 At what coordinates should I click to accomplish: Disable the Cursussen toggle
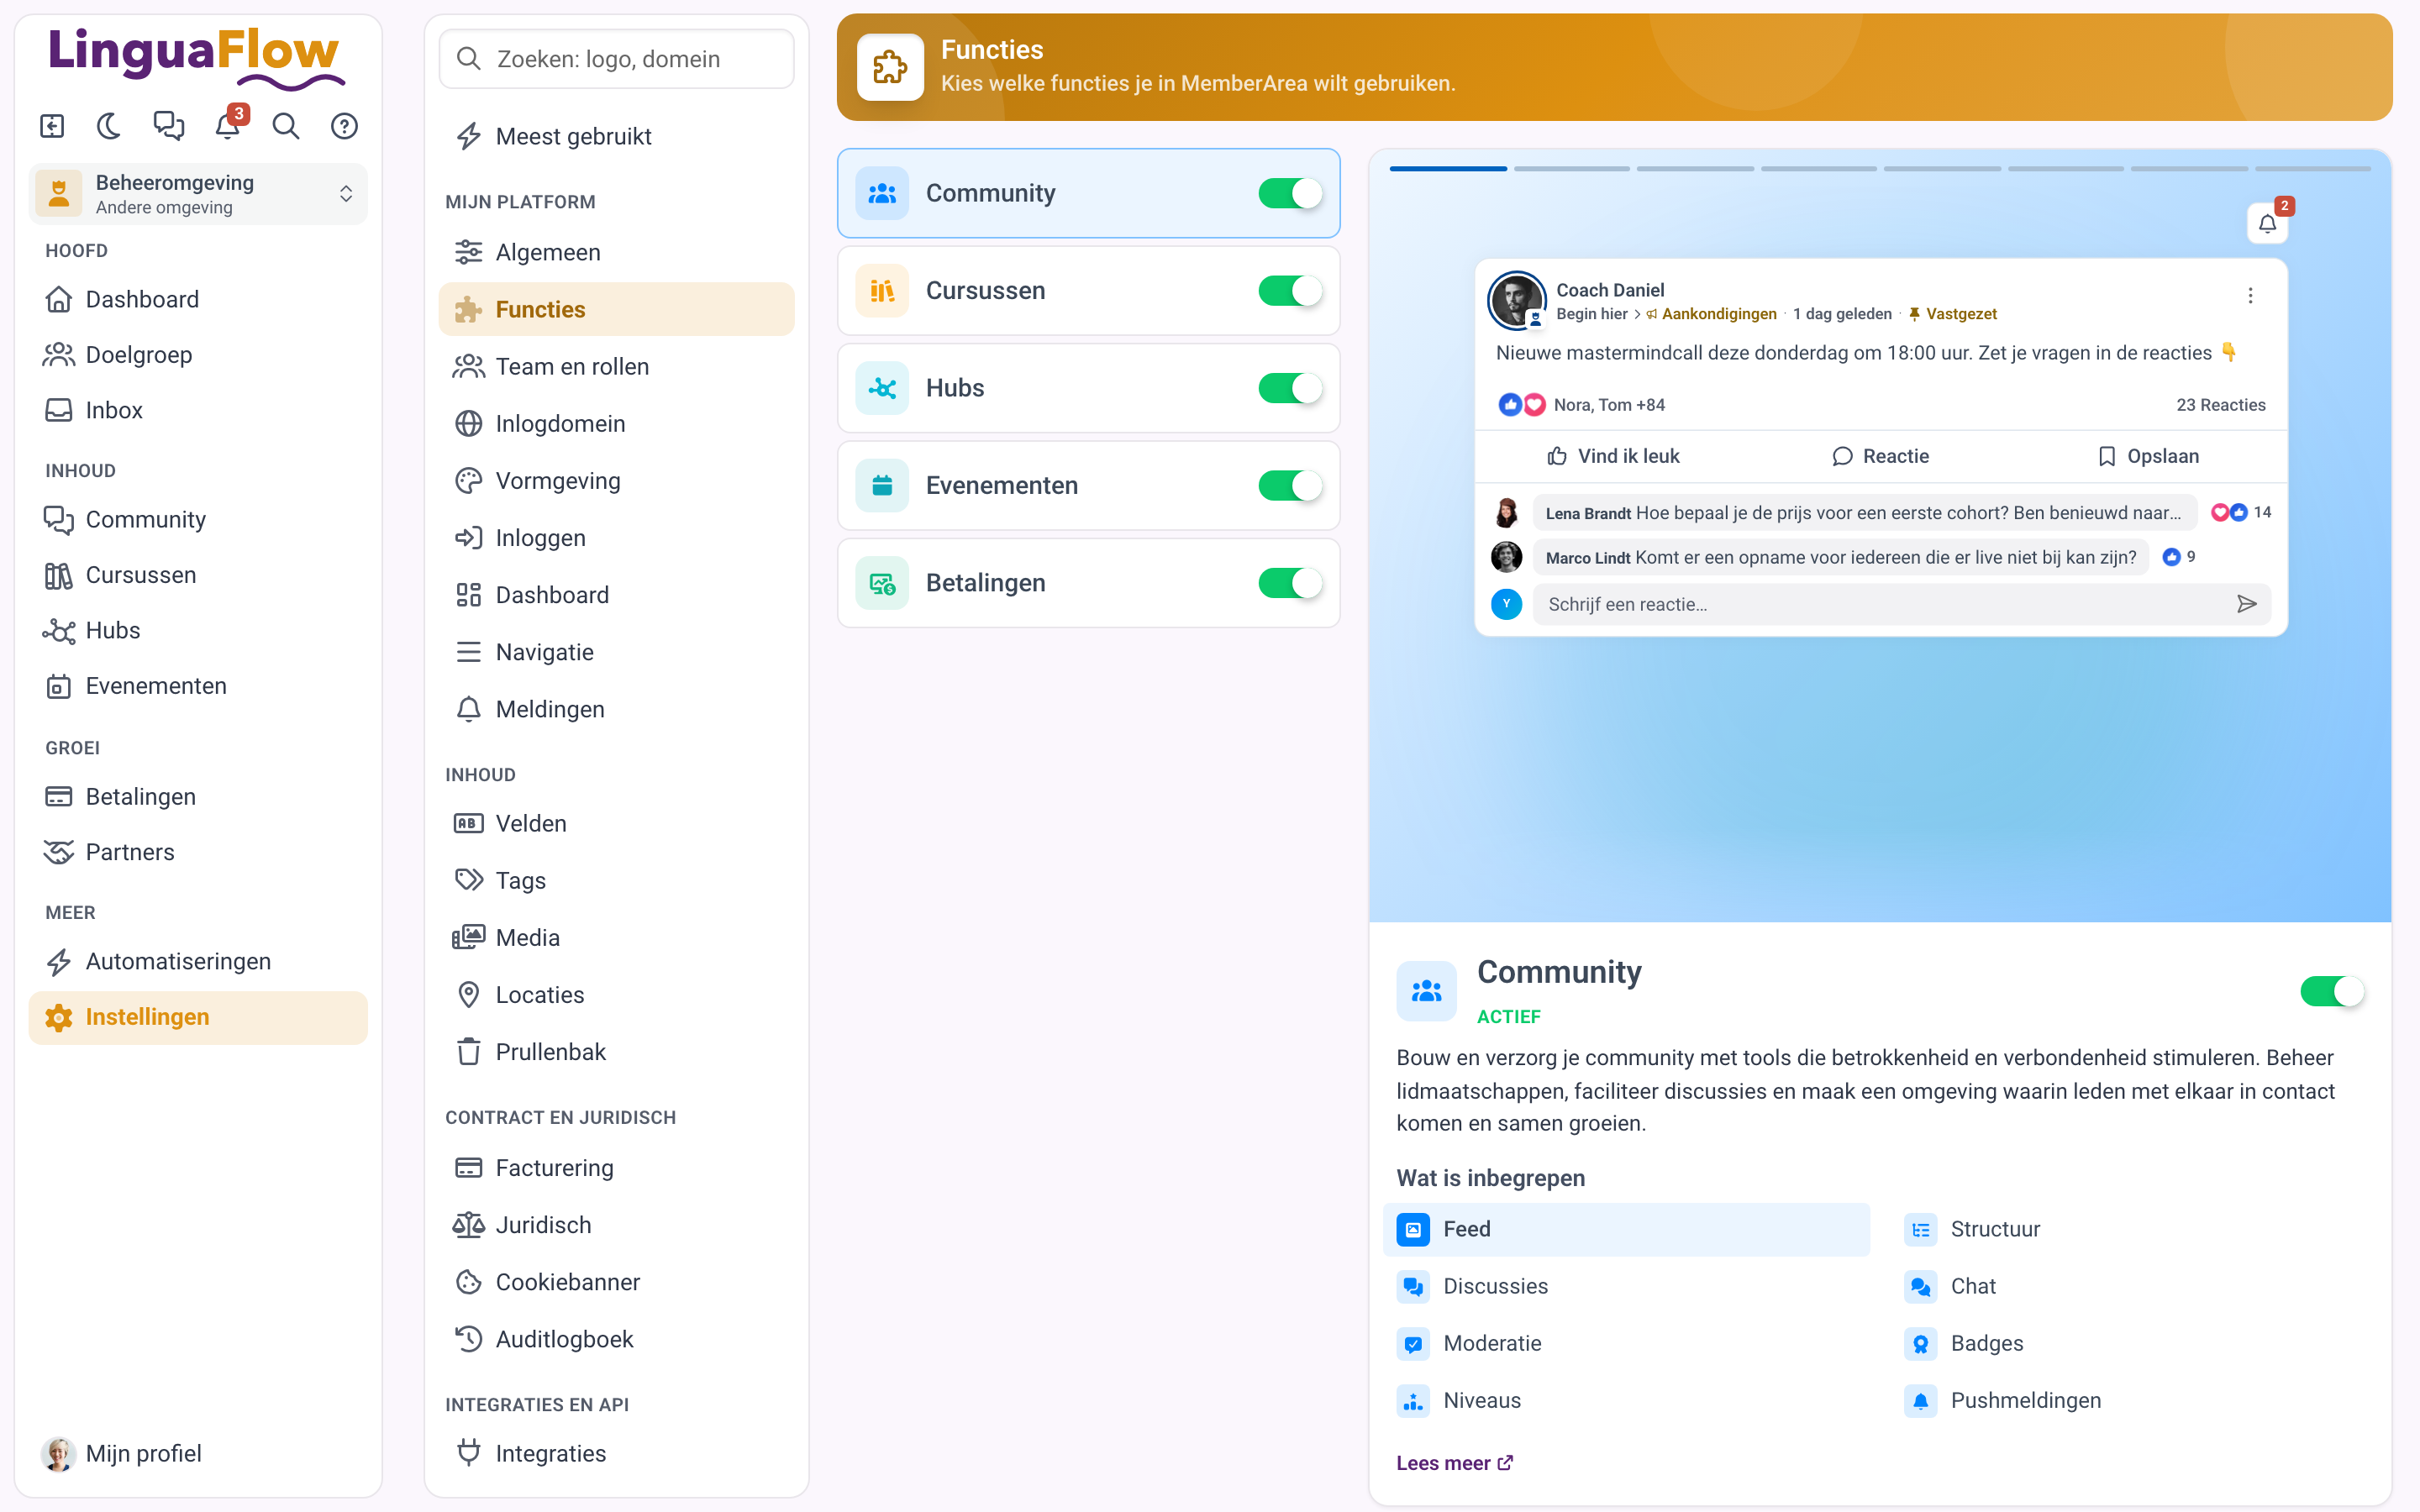(1289, 291)
